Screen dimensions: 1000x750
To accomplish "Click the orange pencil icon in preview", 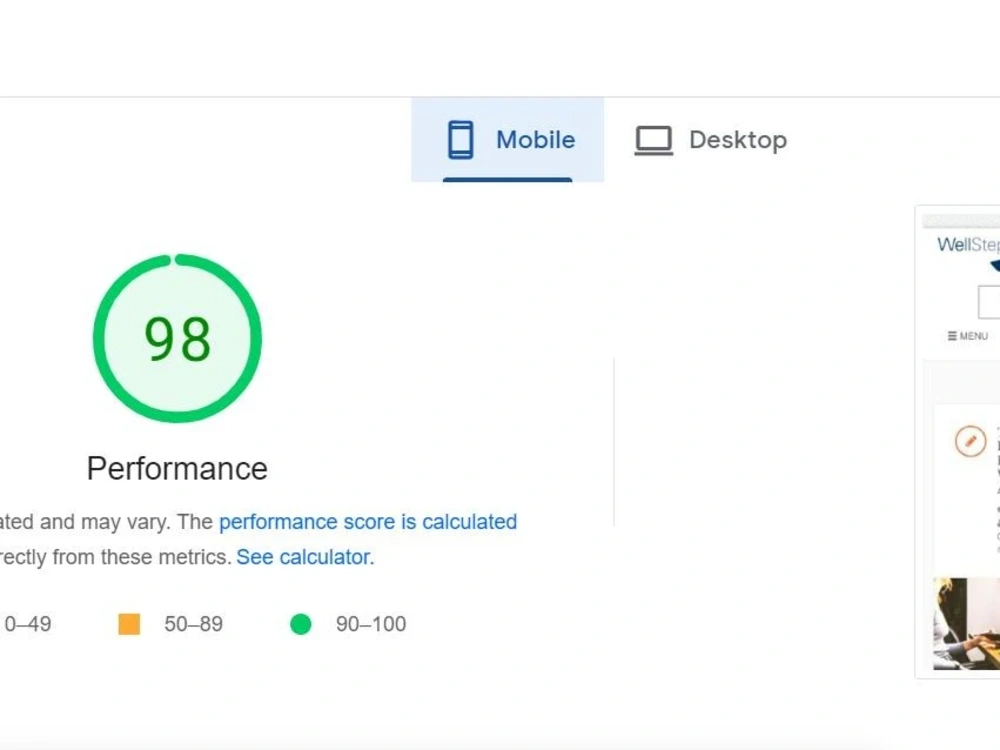I will pos(970,441).
